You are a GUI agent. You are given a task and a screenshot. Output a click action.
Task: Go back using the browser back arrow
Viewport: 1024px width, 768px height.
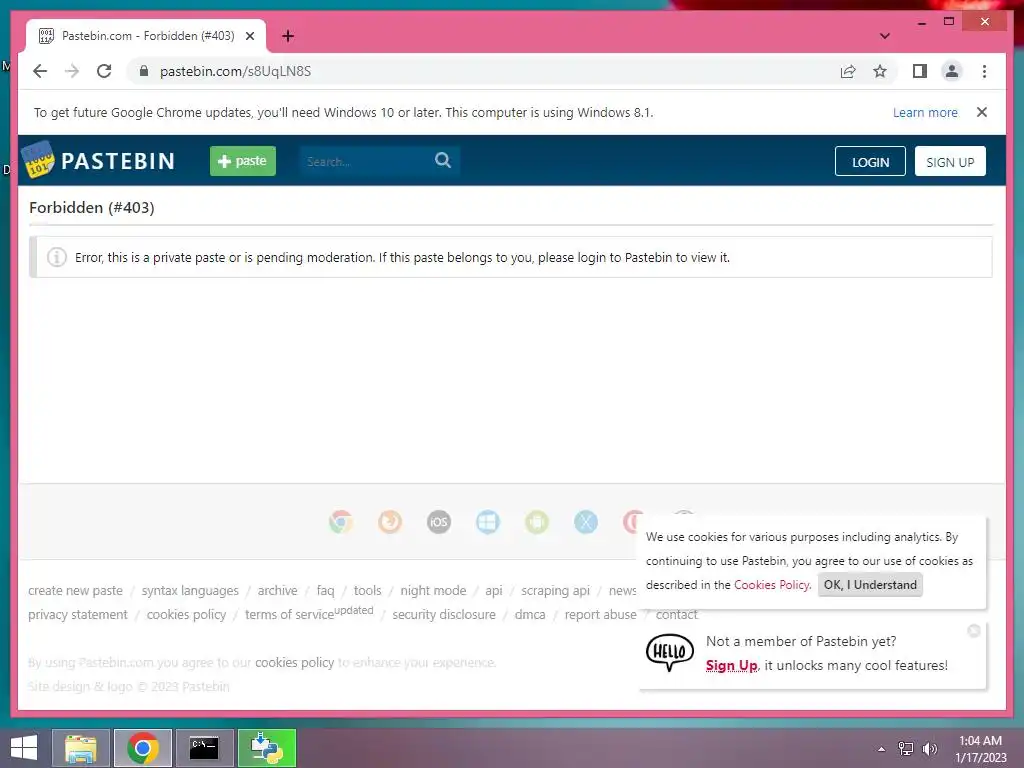[x=40, y=71]
